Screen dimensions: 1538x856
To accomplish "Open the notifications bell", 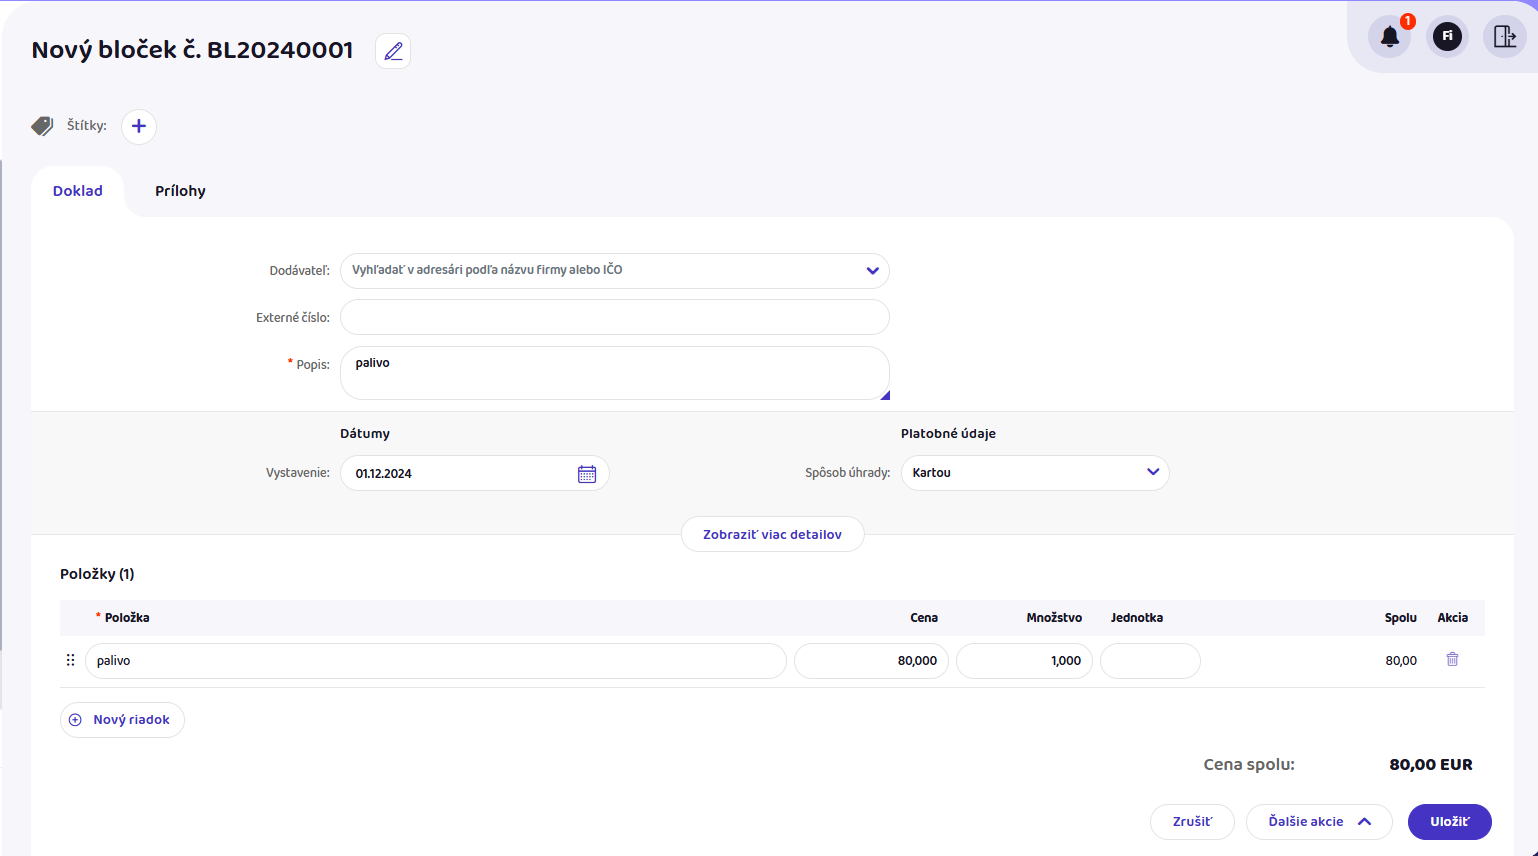I will tap(1389, 37).
